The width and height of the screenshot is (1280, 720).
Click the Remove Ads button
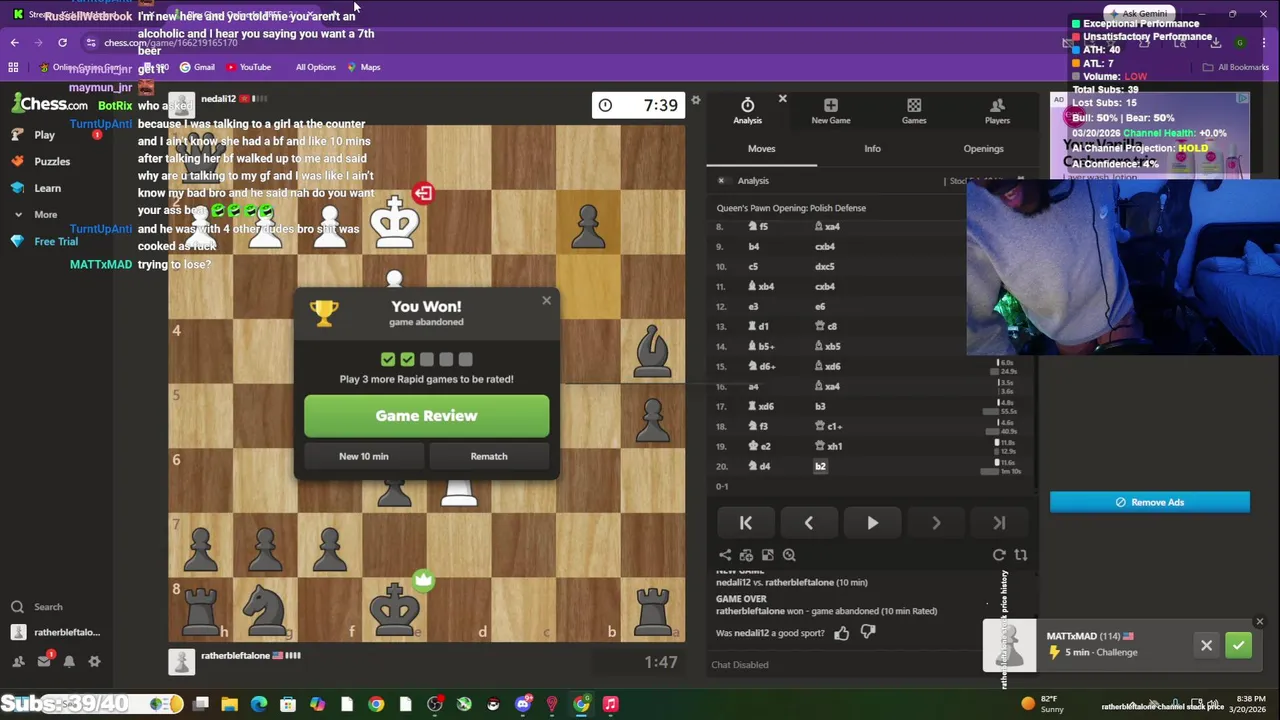pyautogui.click(x=1149, y=502)
